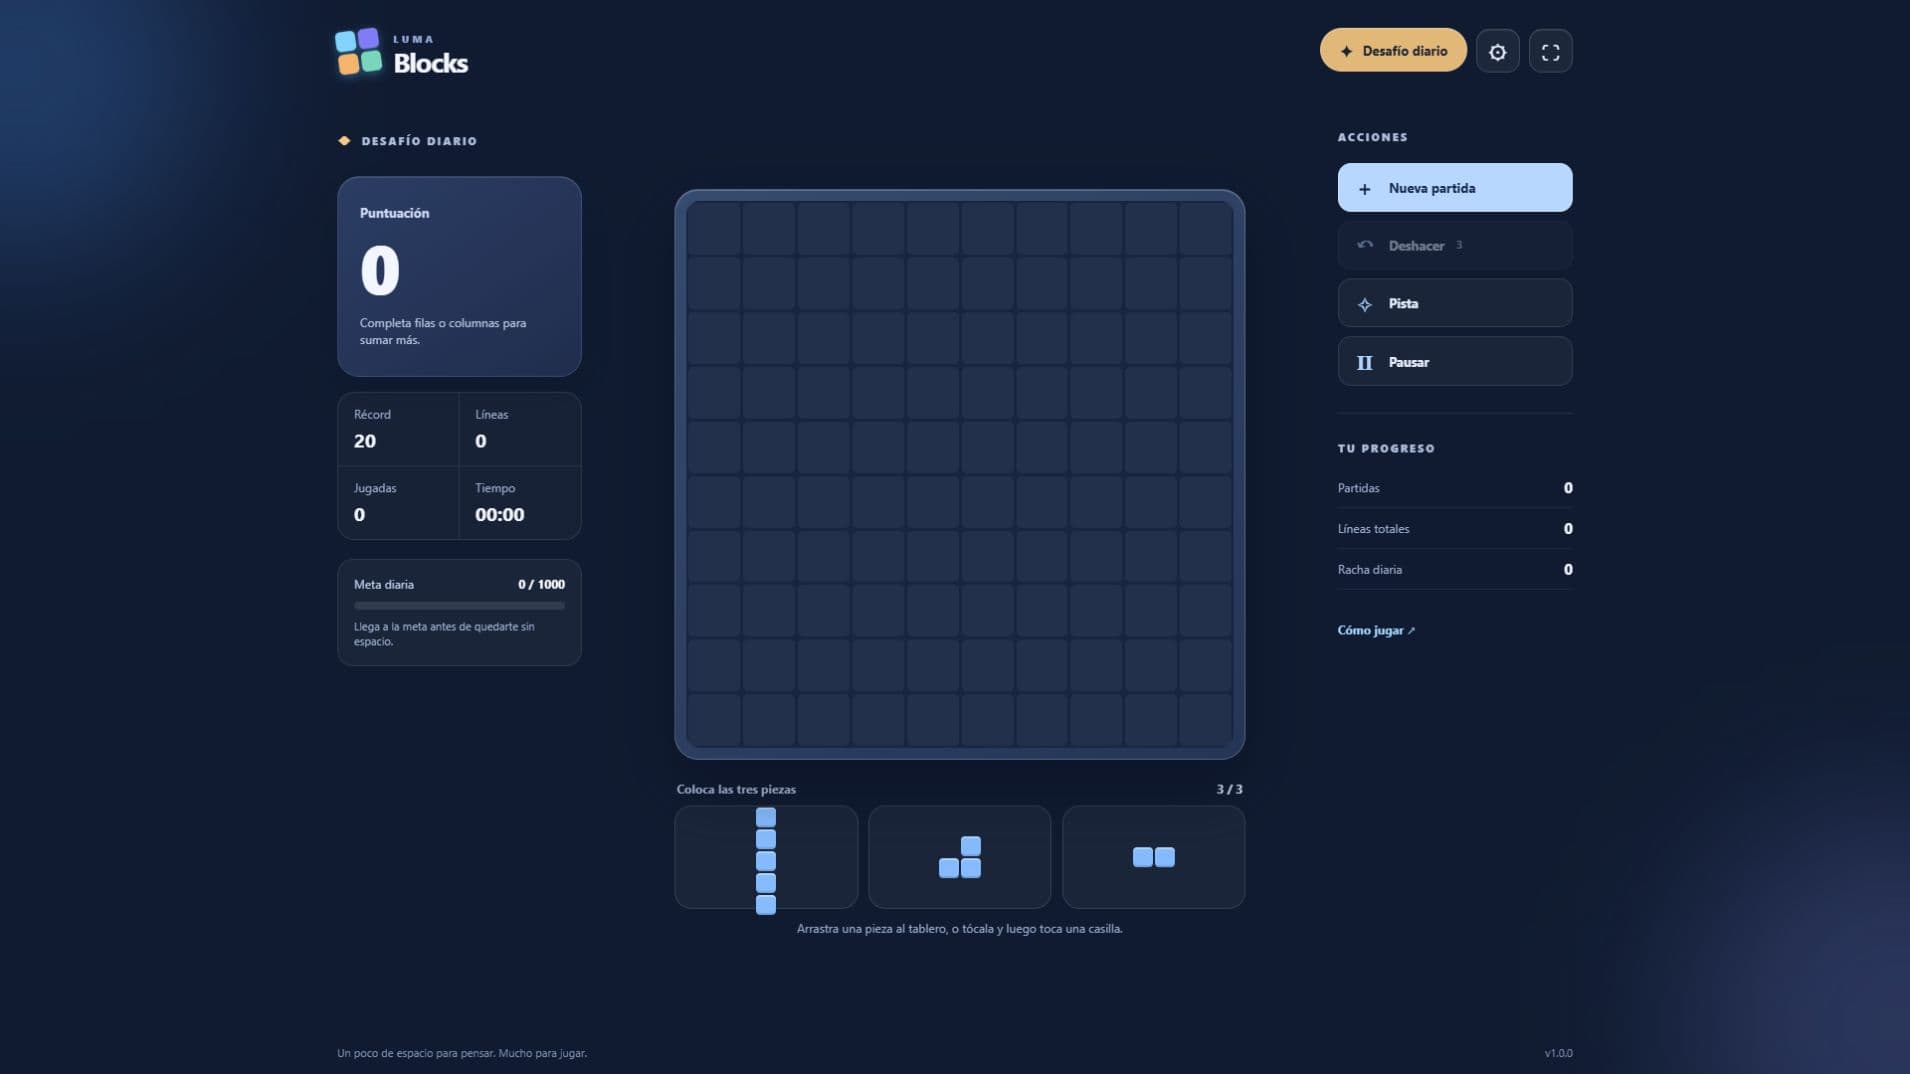This screenshot has height=1074, width=1910.
Task: Click the Líneas counter
Action: [520, 429]
